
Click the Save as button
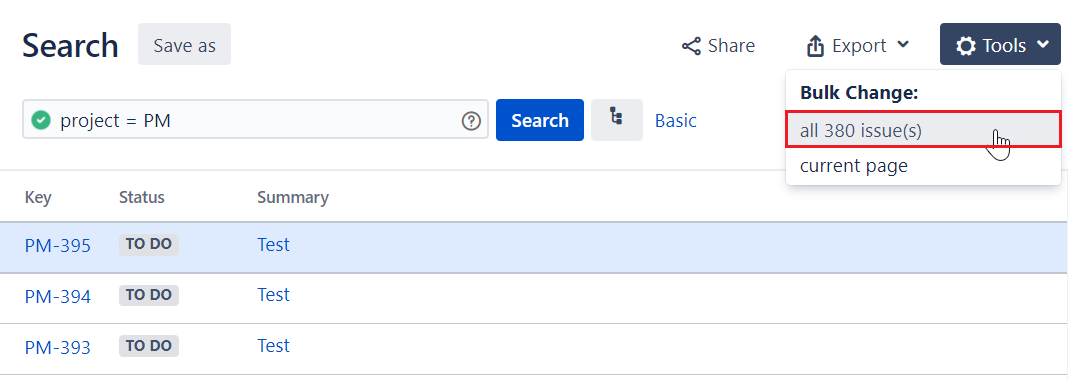(x=185, y=45)
